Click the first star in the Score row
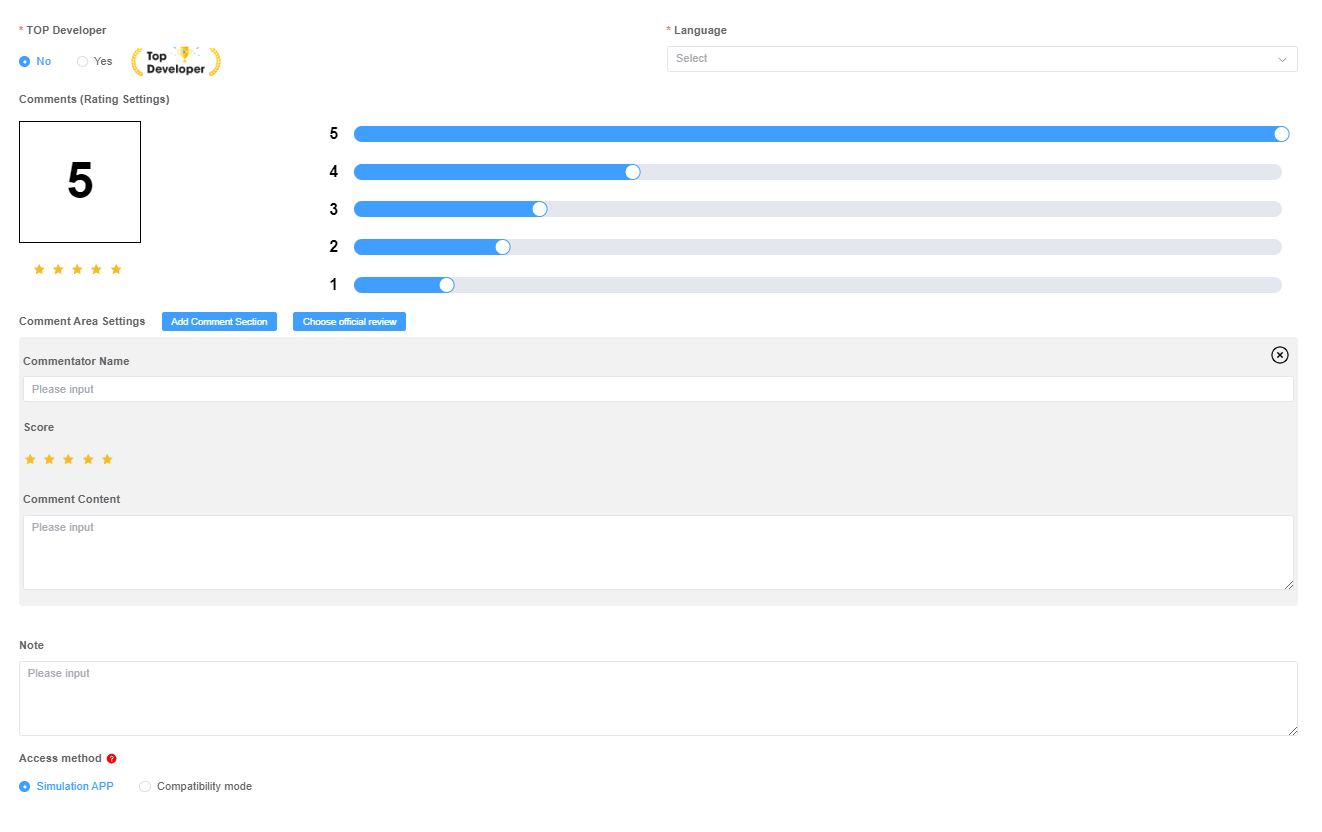This screenshot has width=1322, height=832. [30, 459]
